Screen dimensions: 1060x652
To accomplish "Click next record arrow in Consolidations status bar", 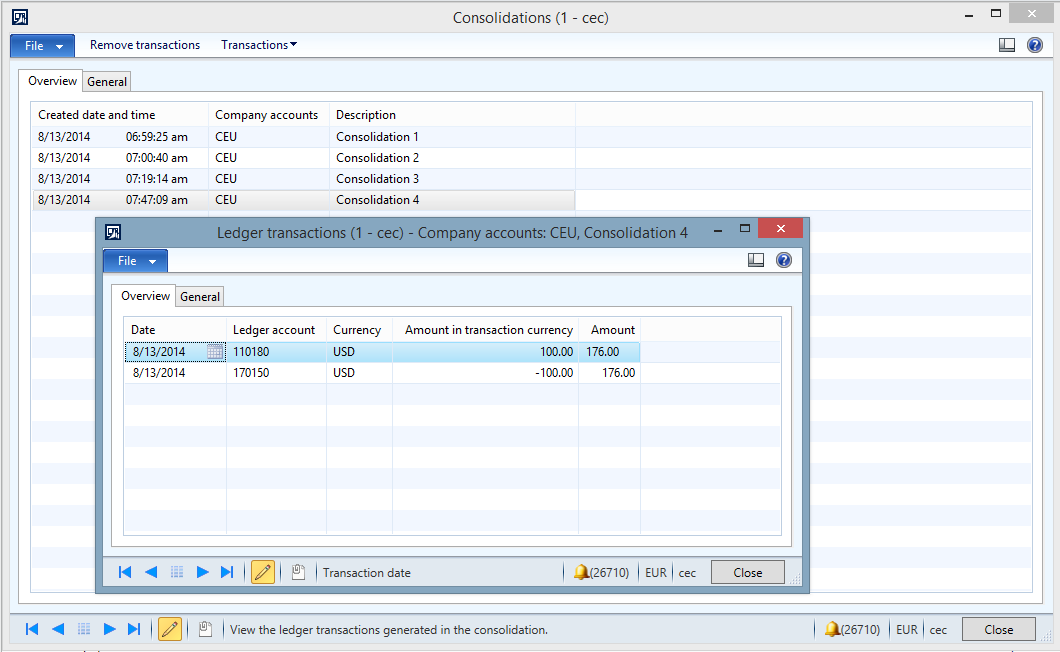I will pos(109,629).
